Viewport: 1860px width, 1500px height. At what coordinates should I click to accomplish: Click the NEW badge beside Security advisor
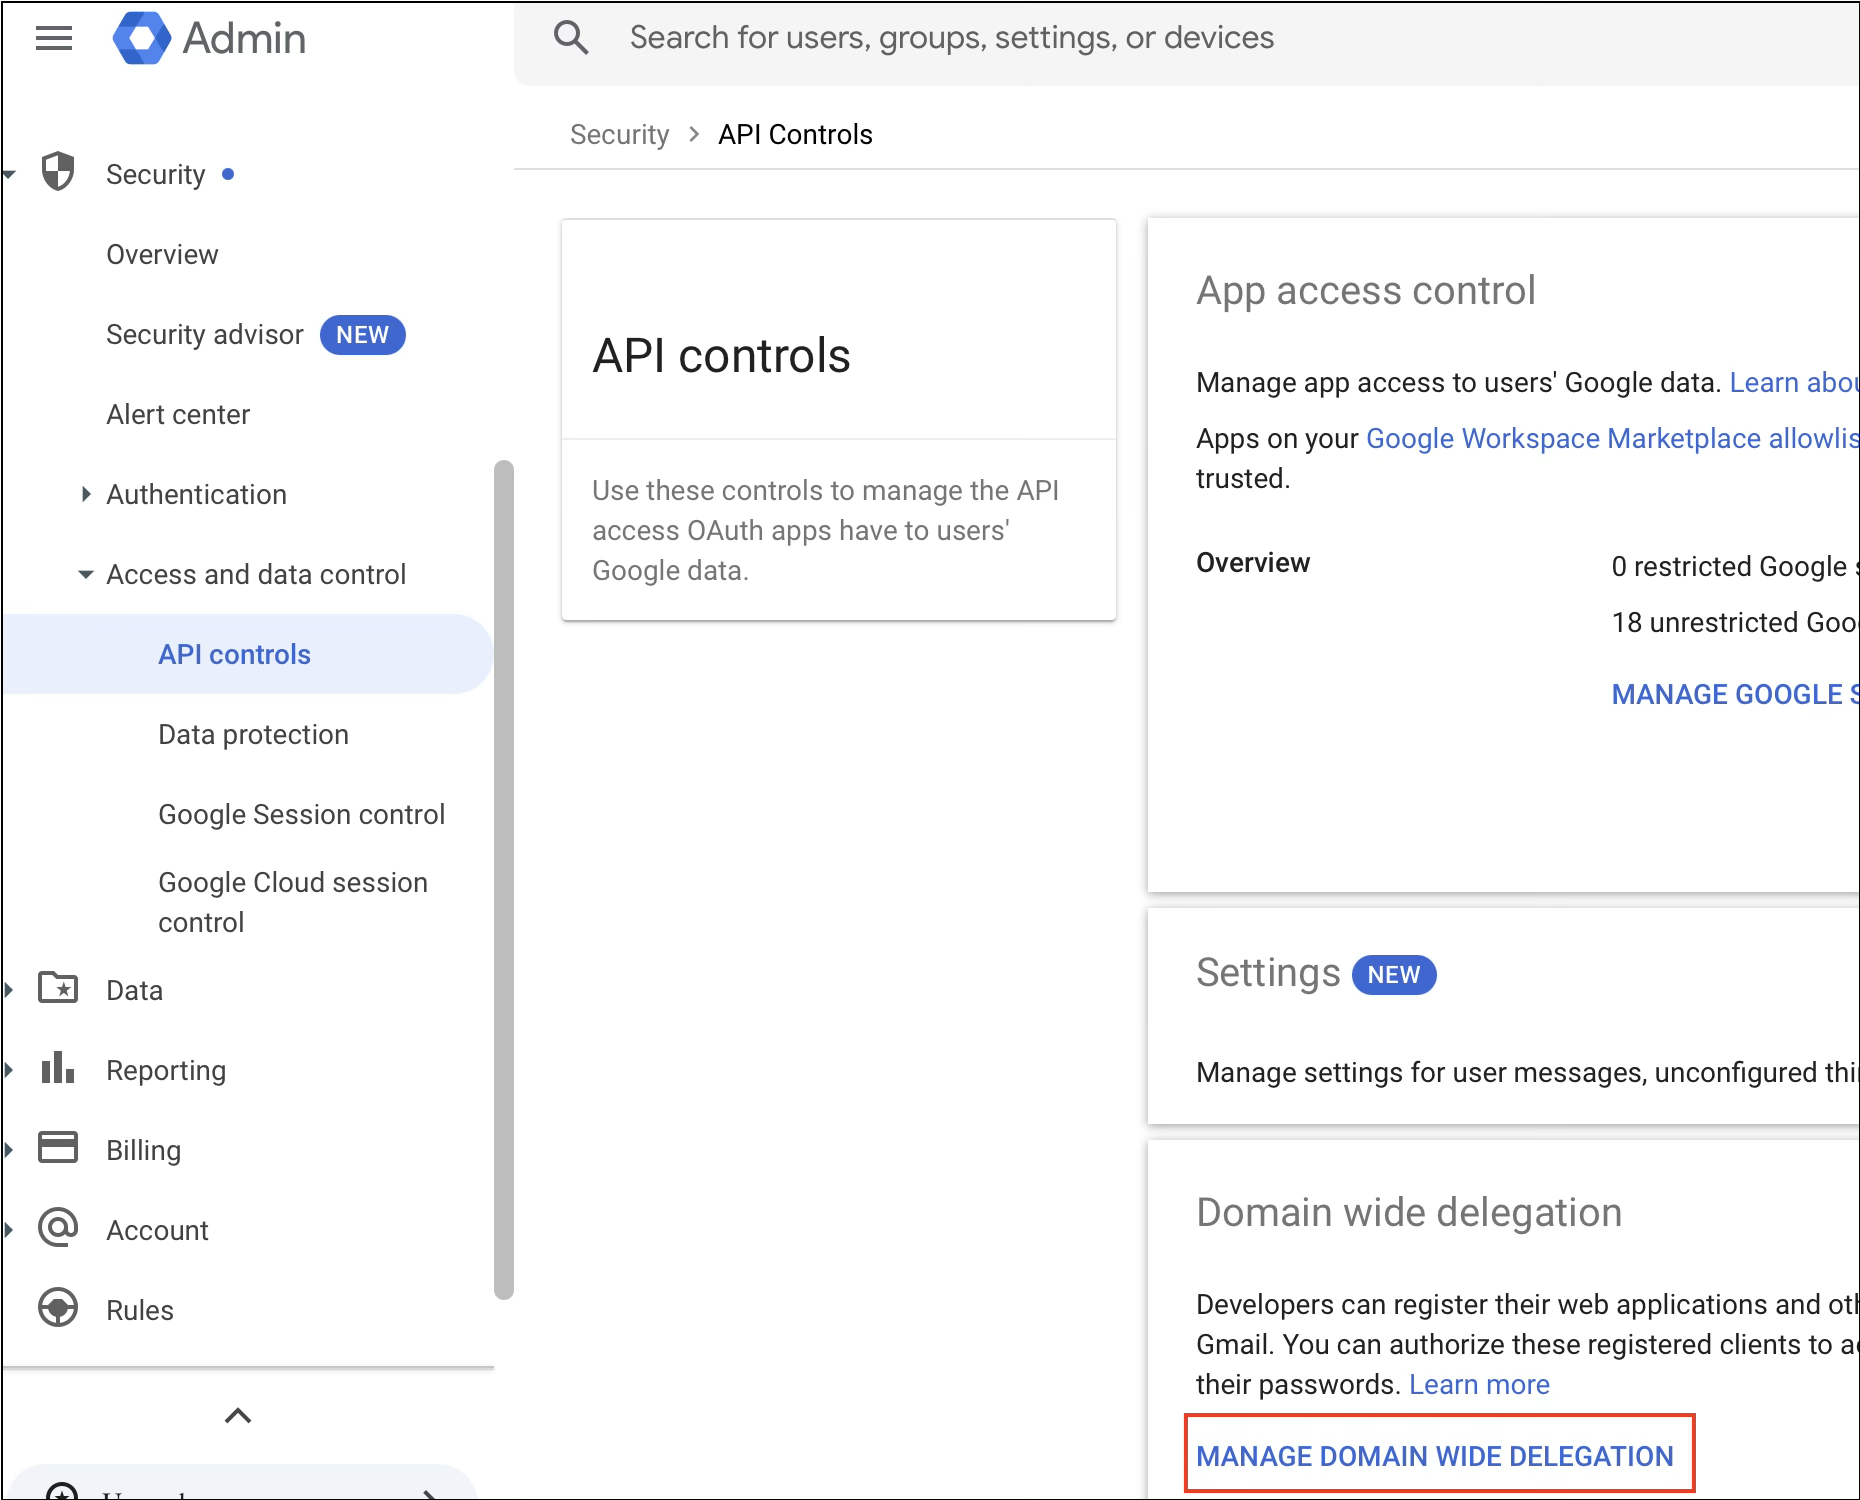click(362, 334)
